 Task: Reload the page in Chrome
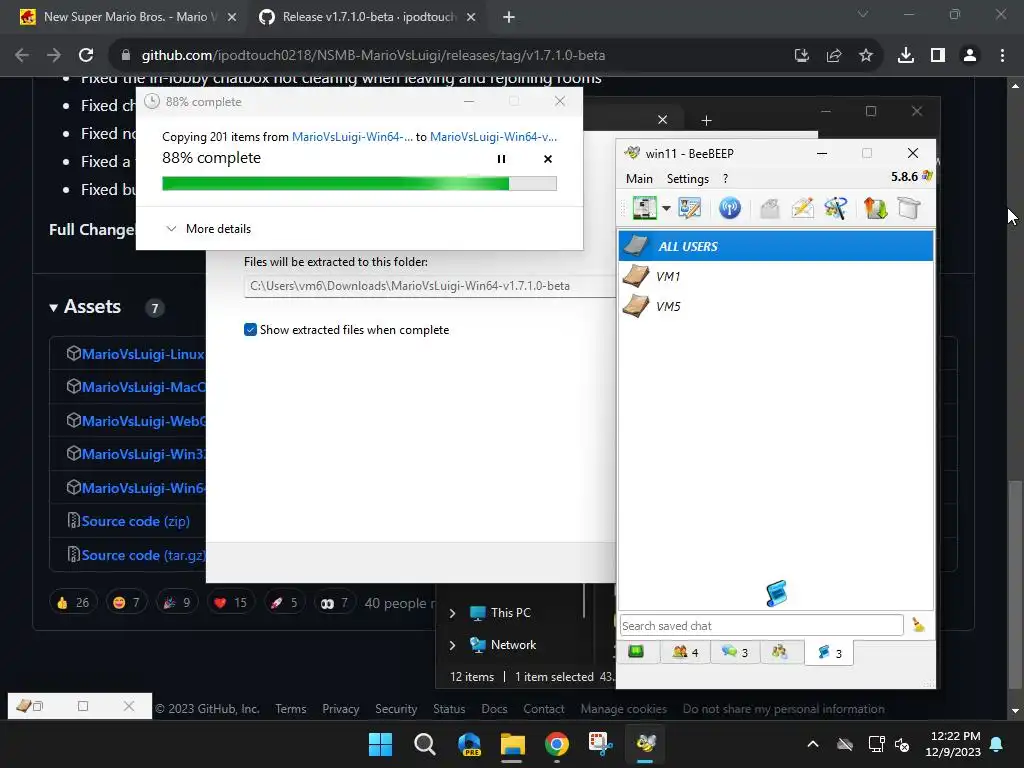(x=86, y=56)
